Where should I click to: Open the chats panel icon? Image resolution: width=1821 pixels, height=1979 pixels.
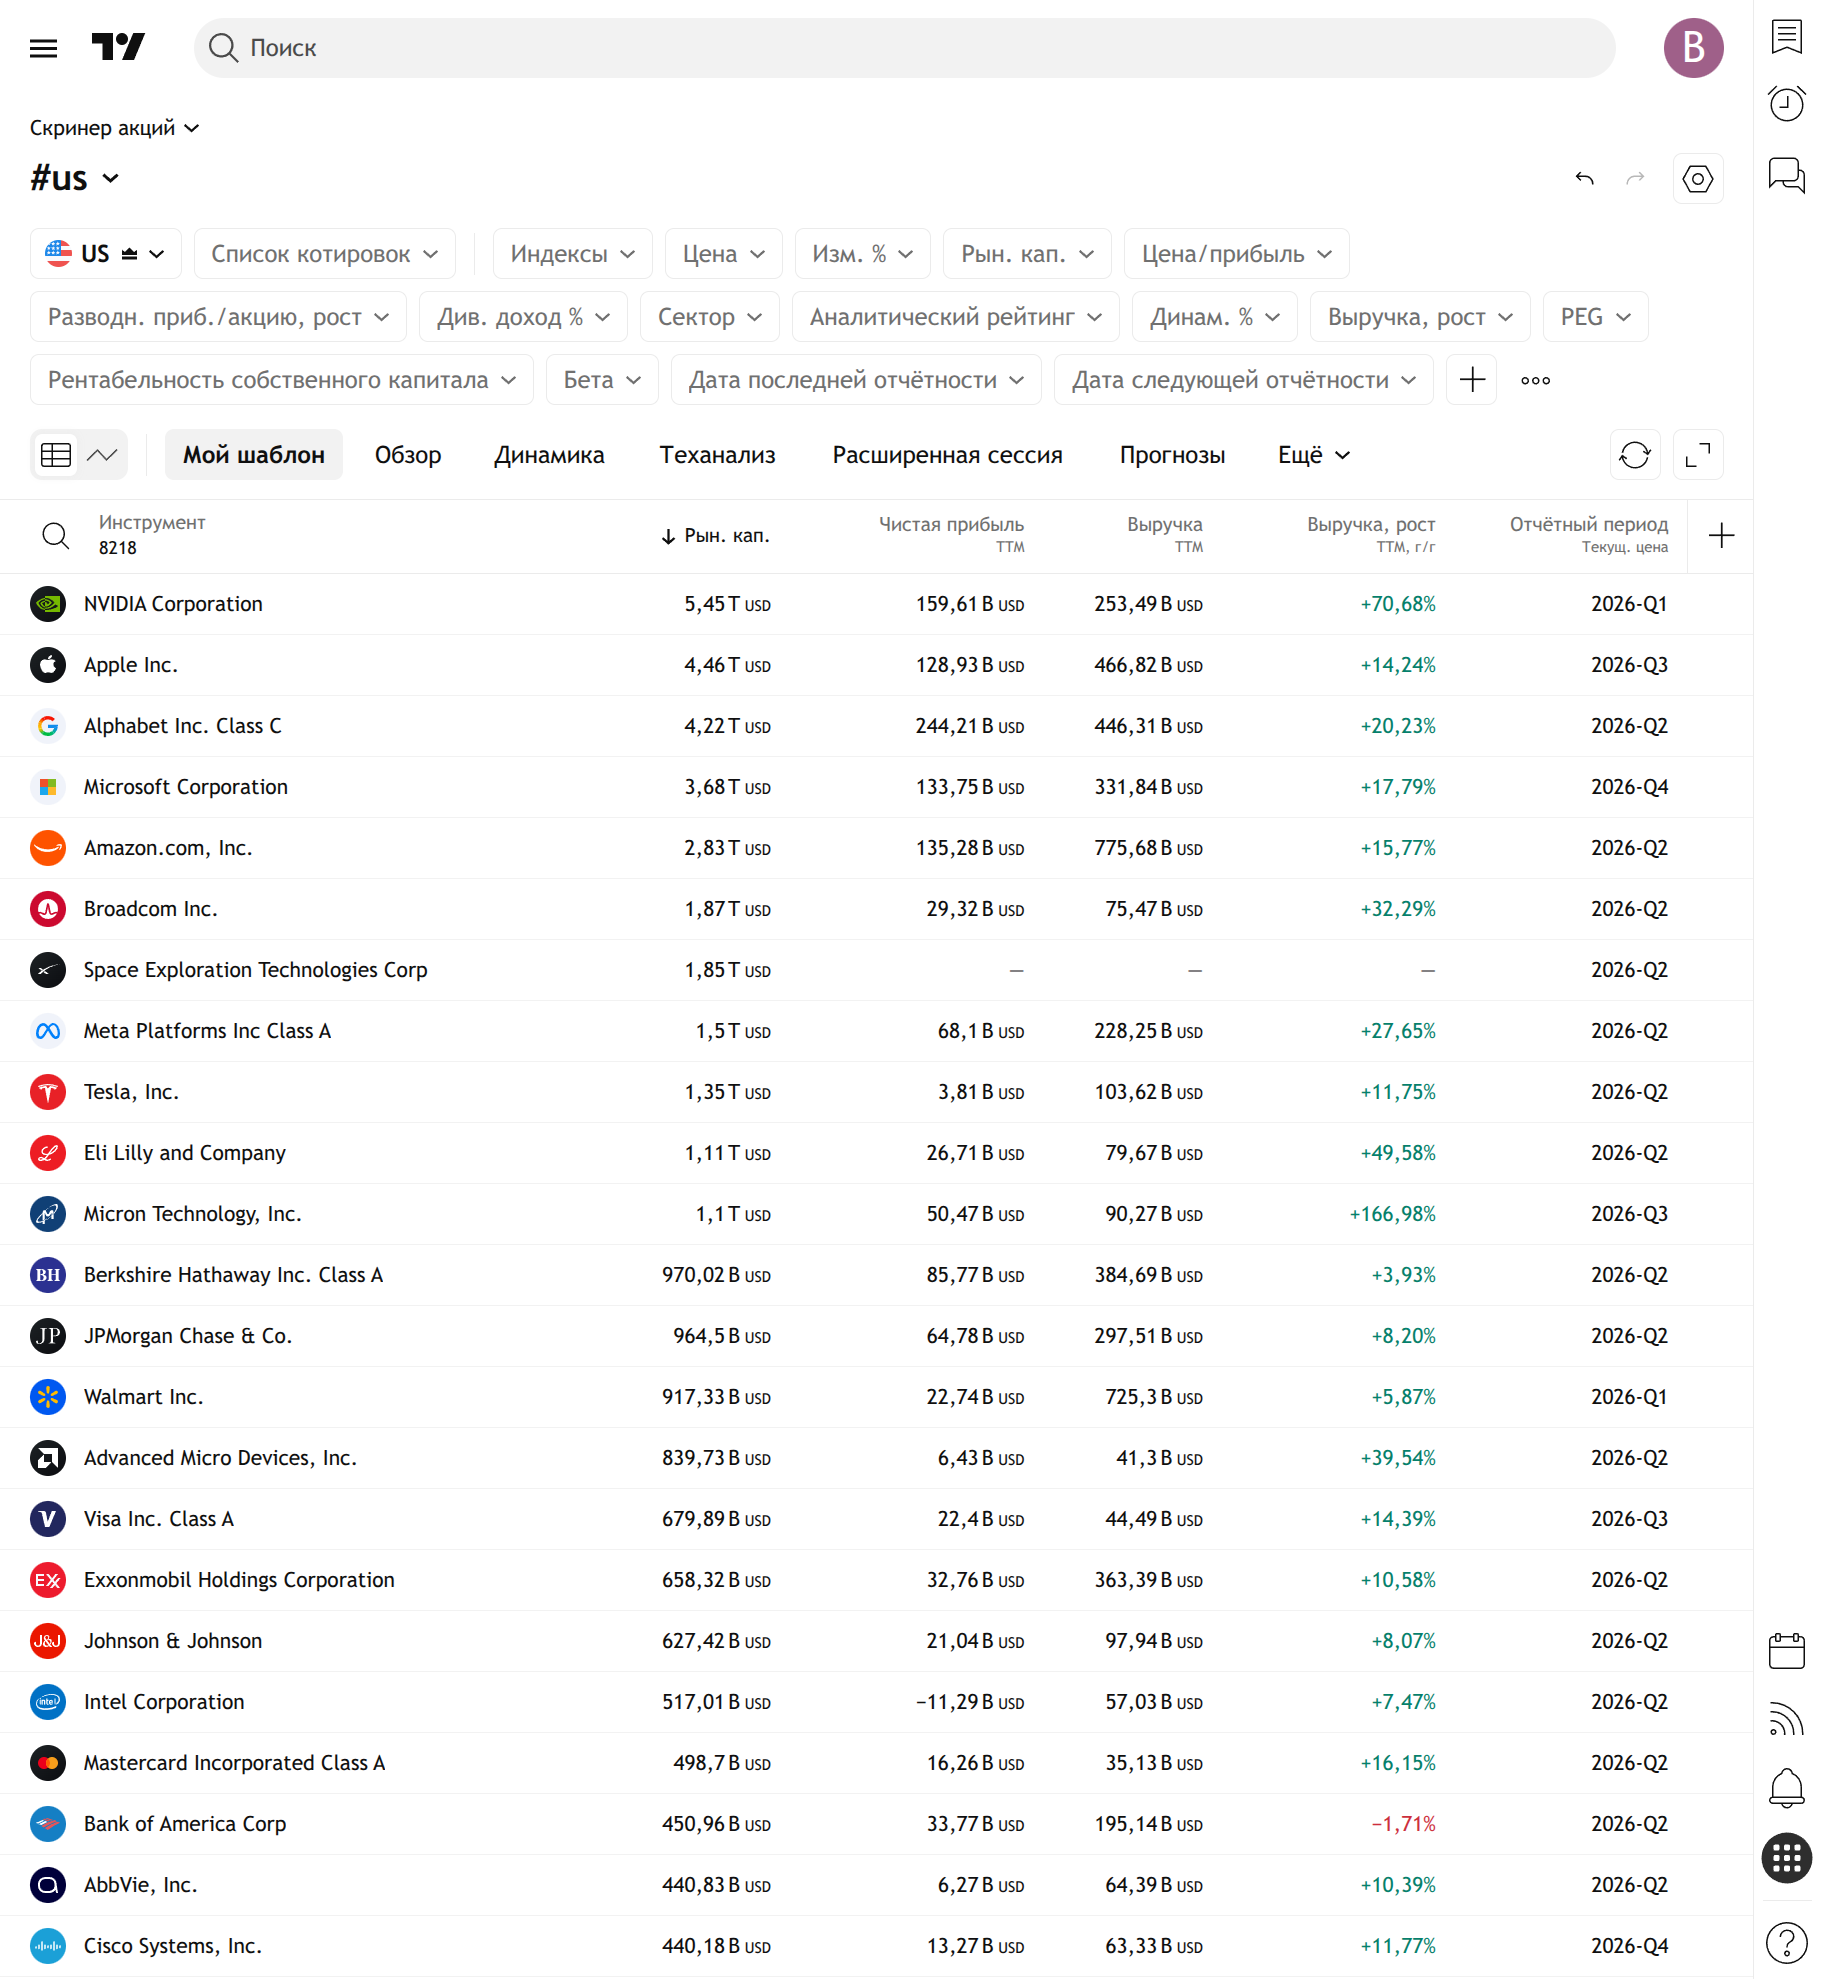click(x=1786, y=175)
